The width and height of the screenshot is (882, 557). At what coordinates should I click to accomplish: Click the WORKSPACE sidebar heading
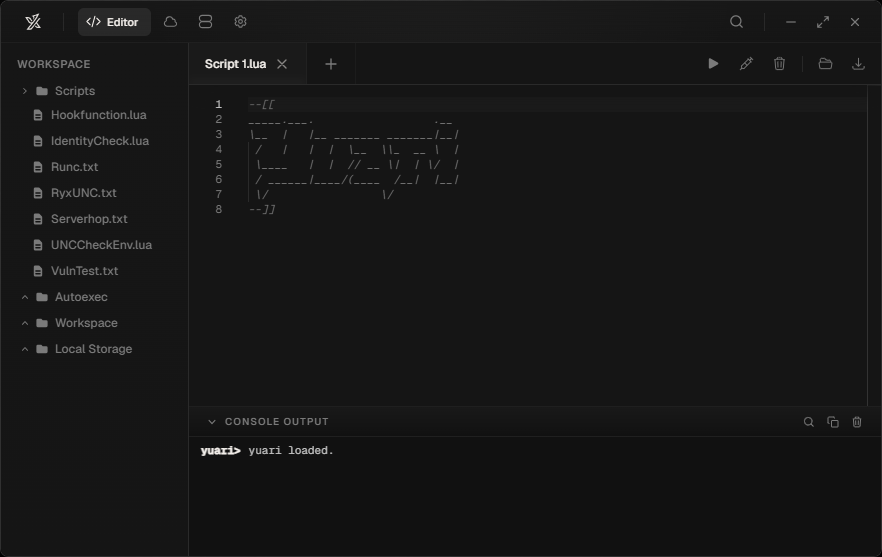[x=53, y=64]
